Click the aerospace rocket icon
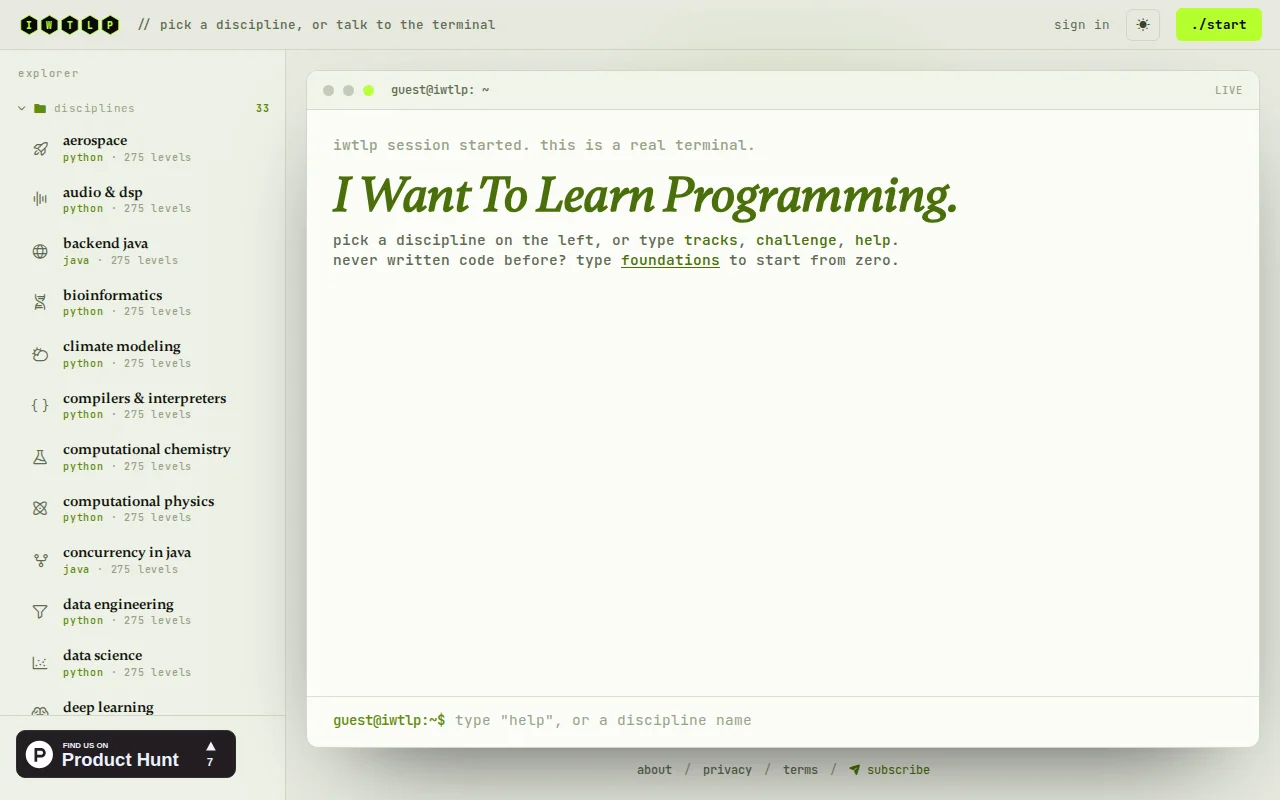The height and width of the screenshot is (800, 1280). [40, 148]
